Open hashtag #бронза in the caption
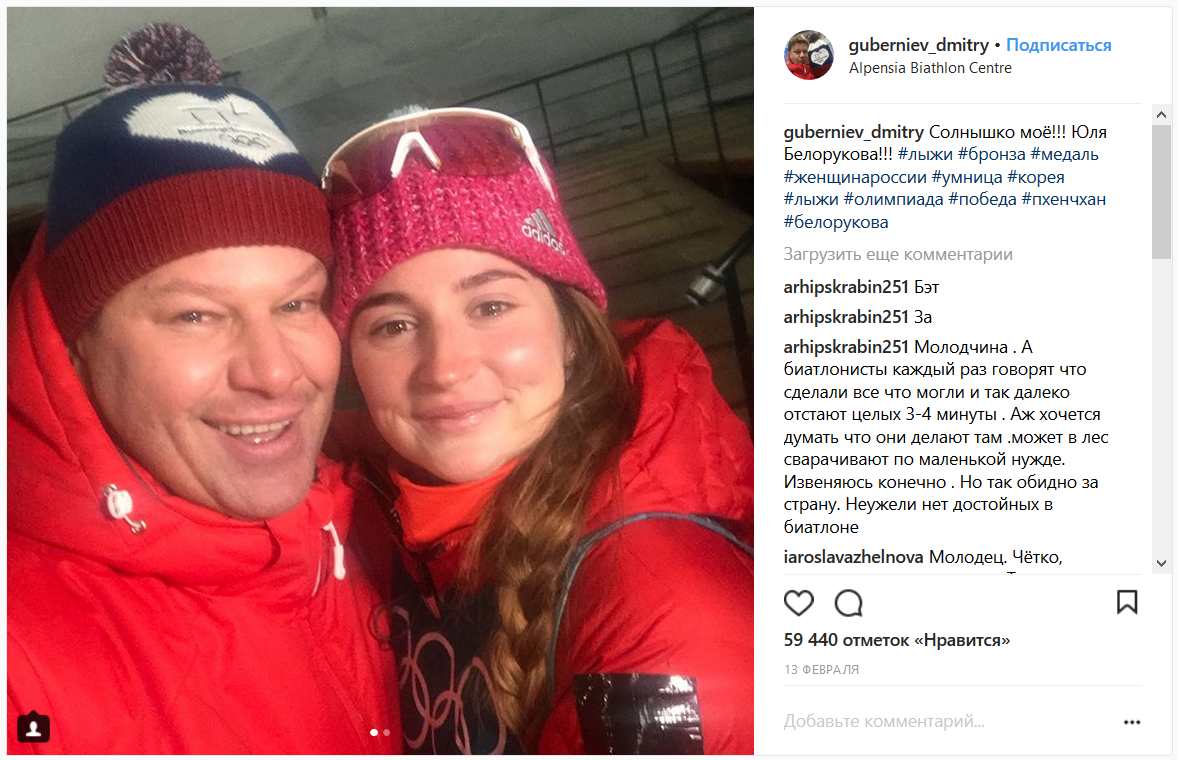Image resolution: width=1178 pixels, height=760 pixels. pos(991,155)
